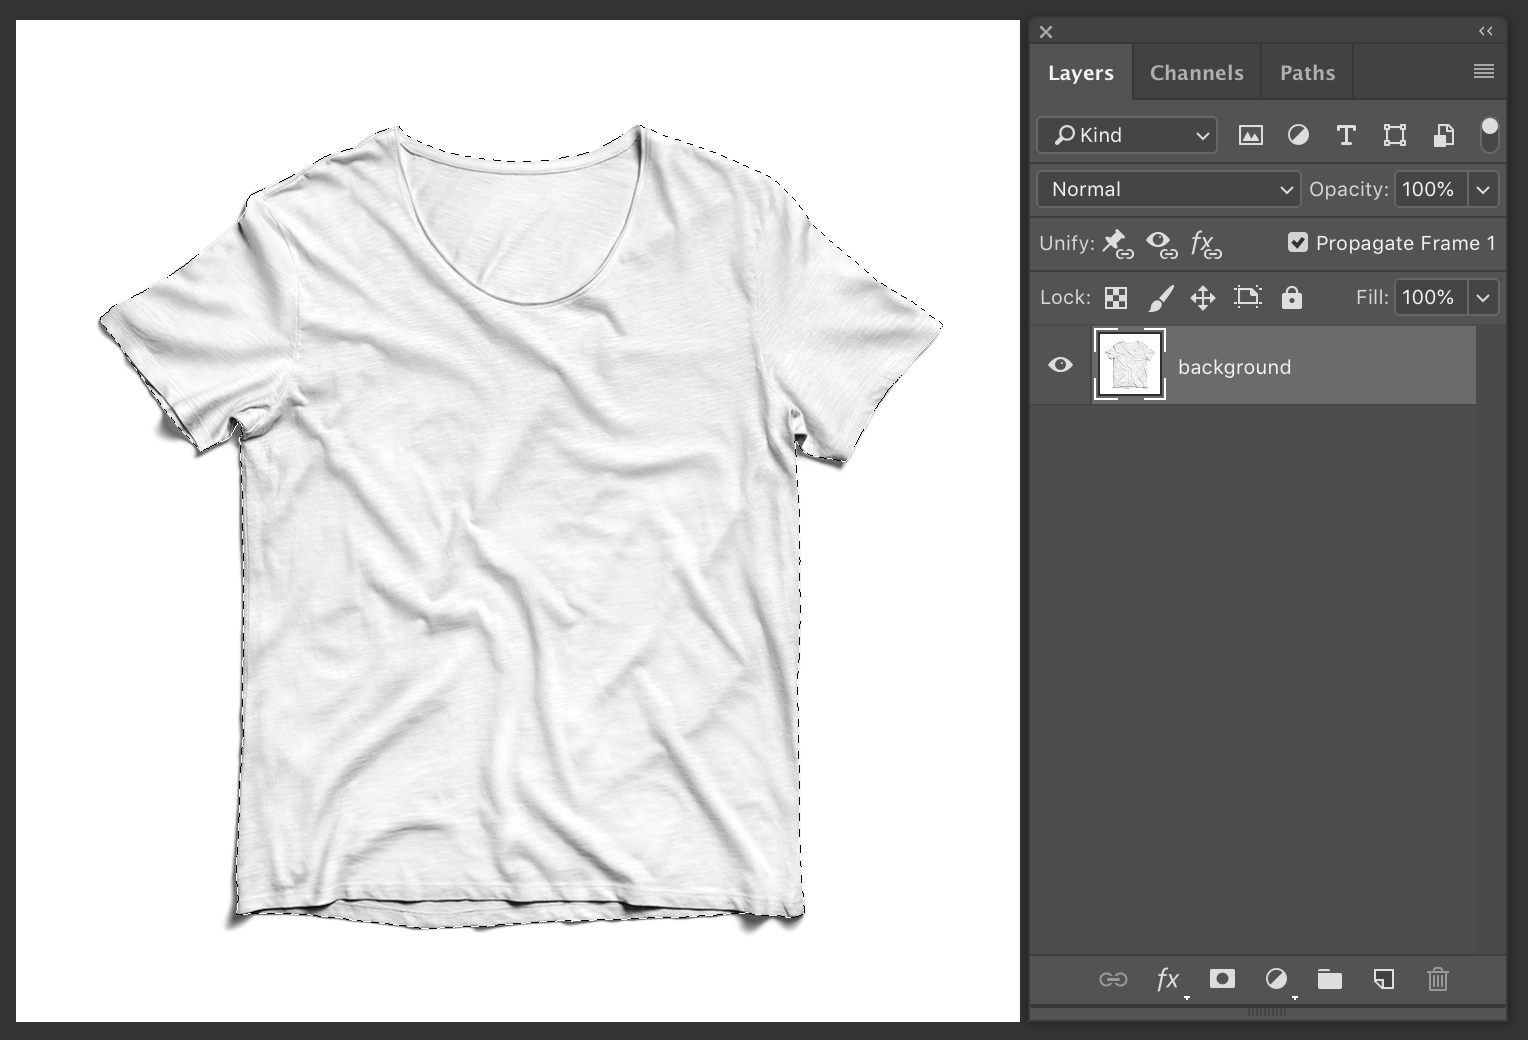Viewport: 1528px width, 1040px height.
Task: Enable the lock transparent pixels icon
Action: 1114,297
